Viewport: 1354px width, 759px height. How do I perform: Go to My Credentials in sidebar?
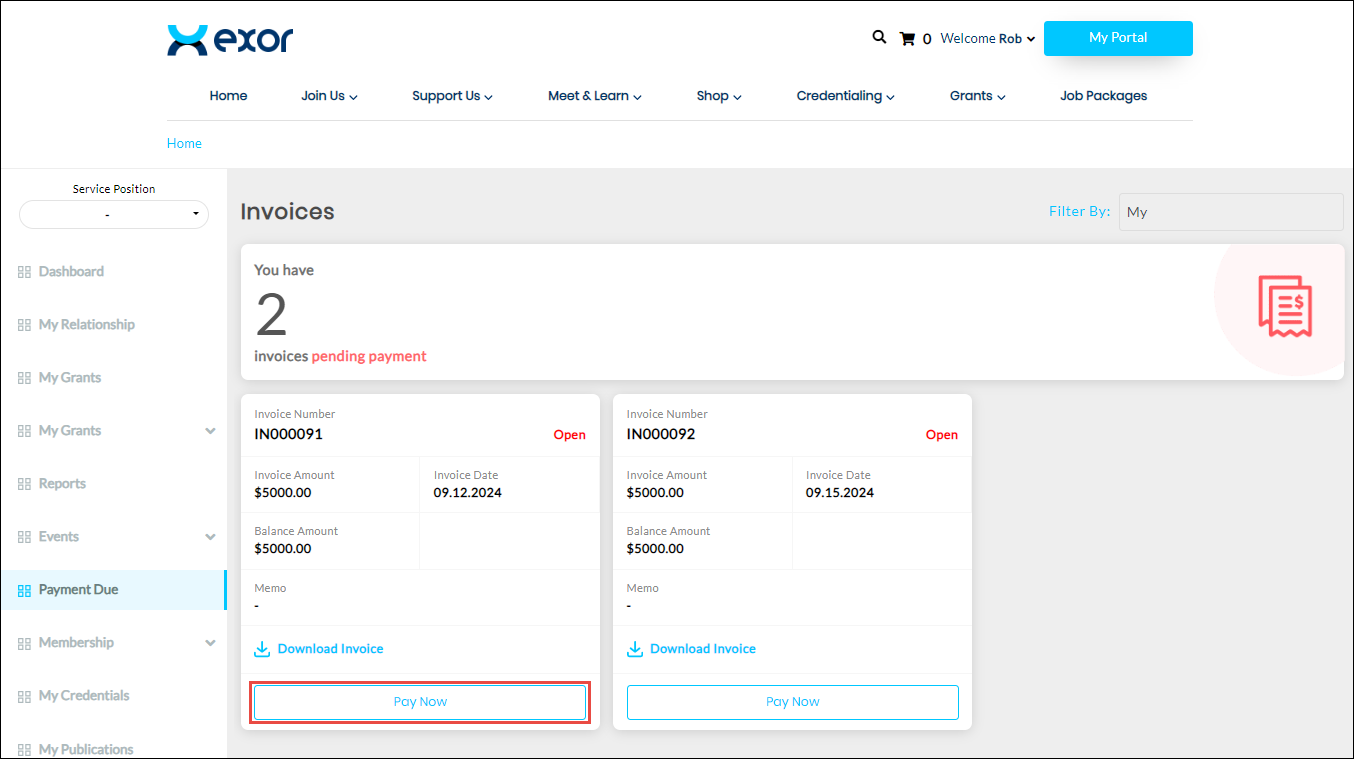pyautogui.click(x=84, y=696)
